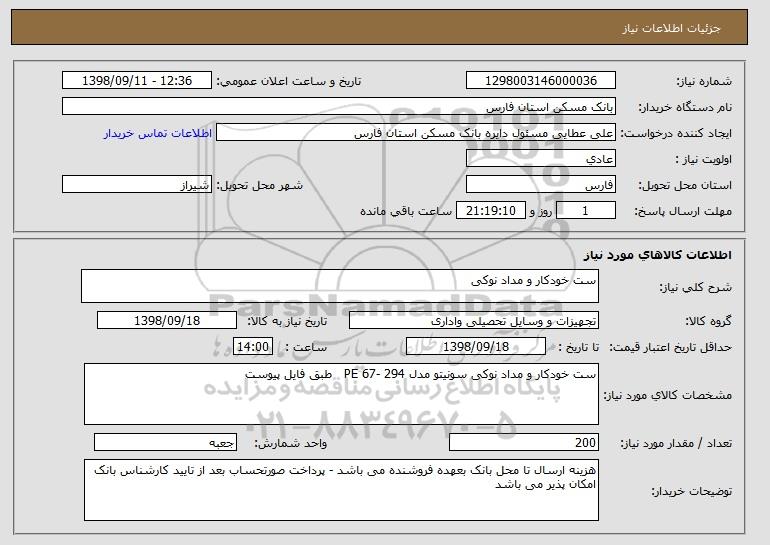Click the need date field next to تاریخ نیاز به کالا
The width and height of the screenshot is (770, 545).
(x=167, y=321)
